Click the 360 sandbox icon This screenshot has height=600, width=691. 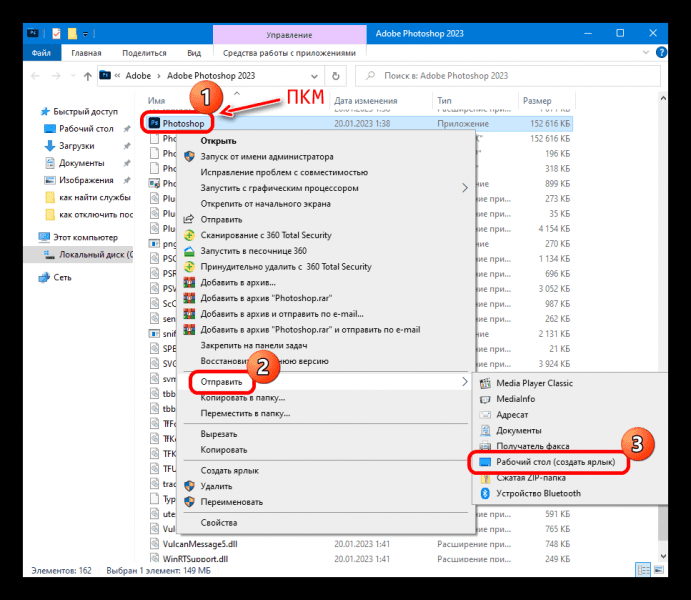(x=189, y=251)
